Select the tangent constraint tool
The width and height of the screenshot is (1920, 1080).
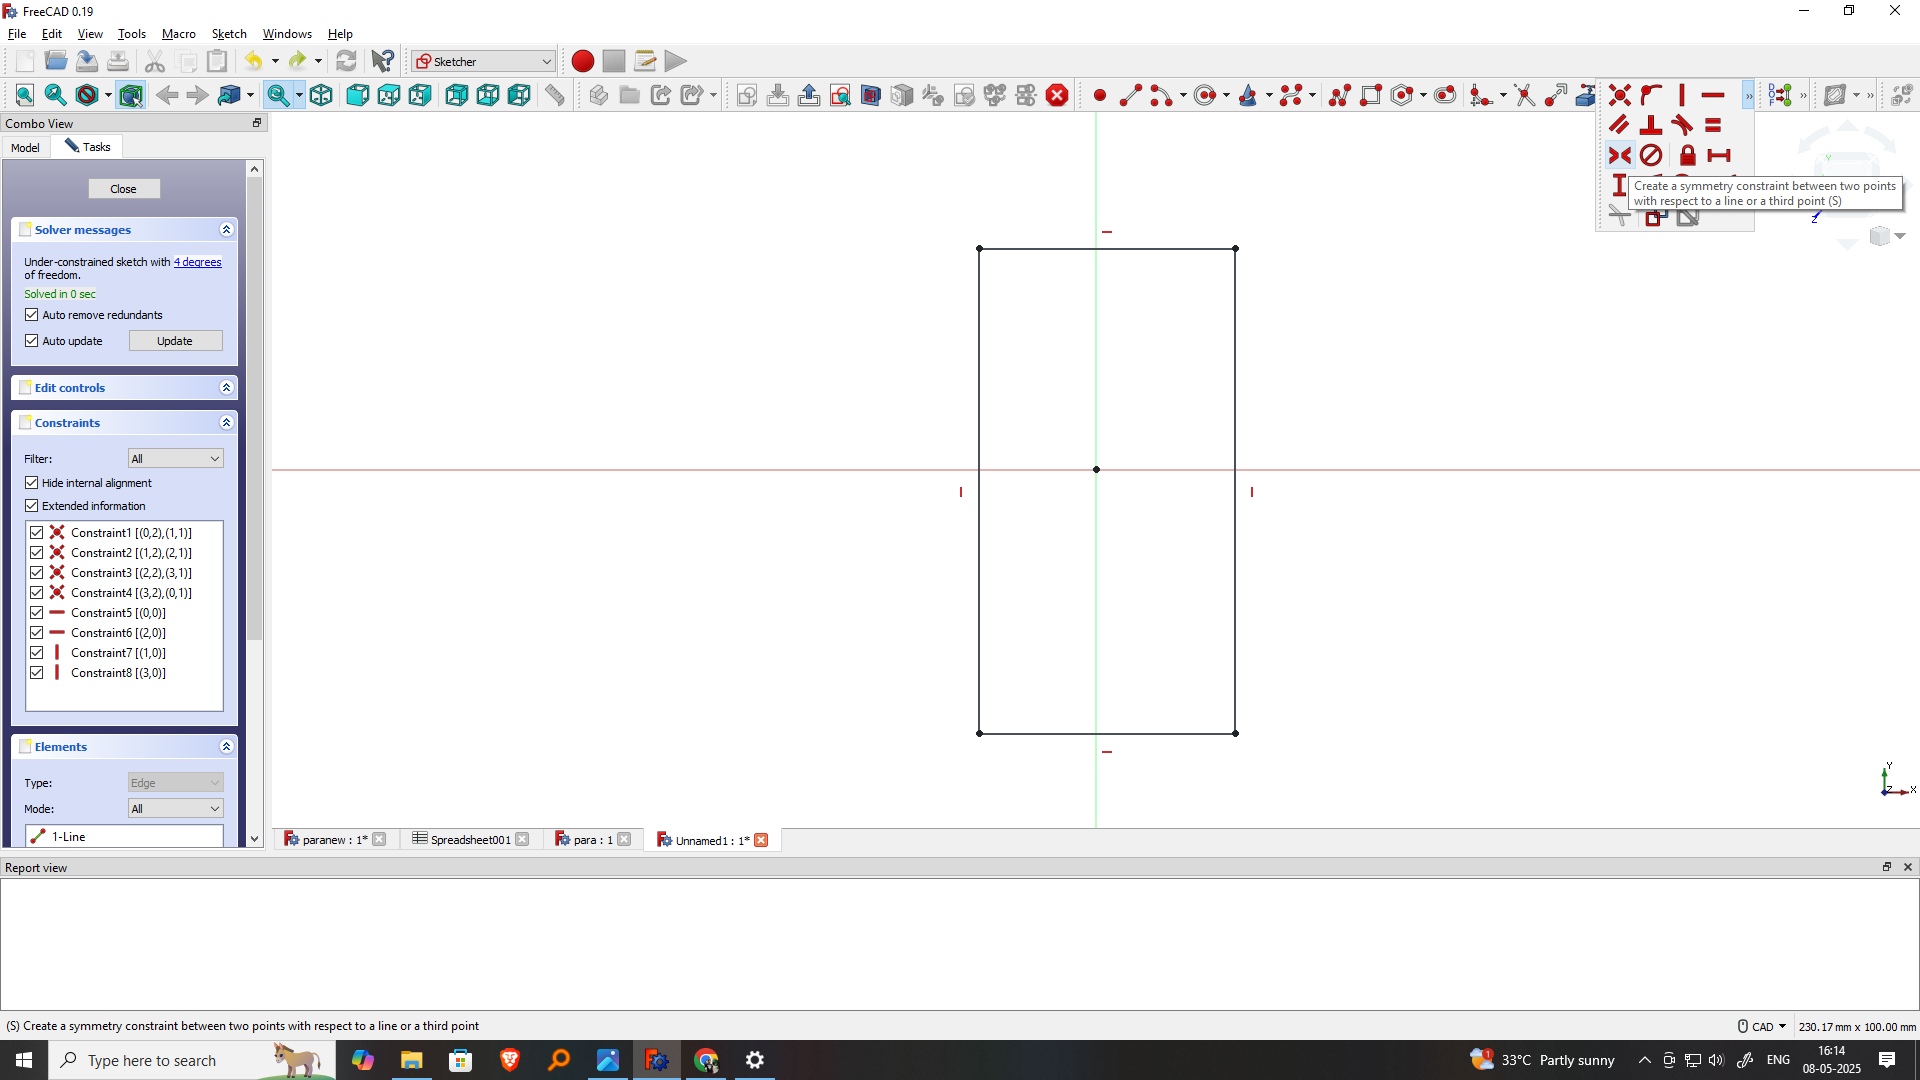(x=1682, y=125)
